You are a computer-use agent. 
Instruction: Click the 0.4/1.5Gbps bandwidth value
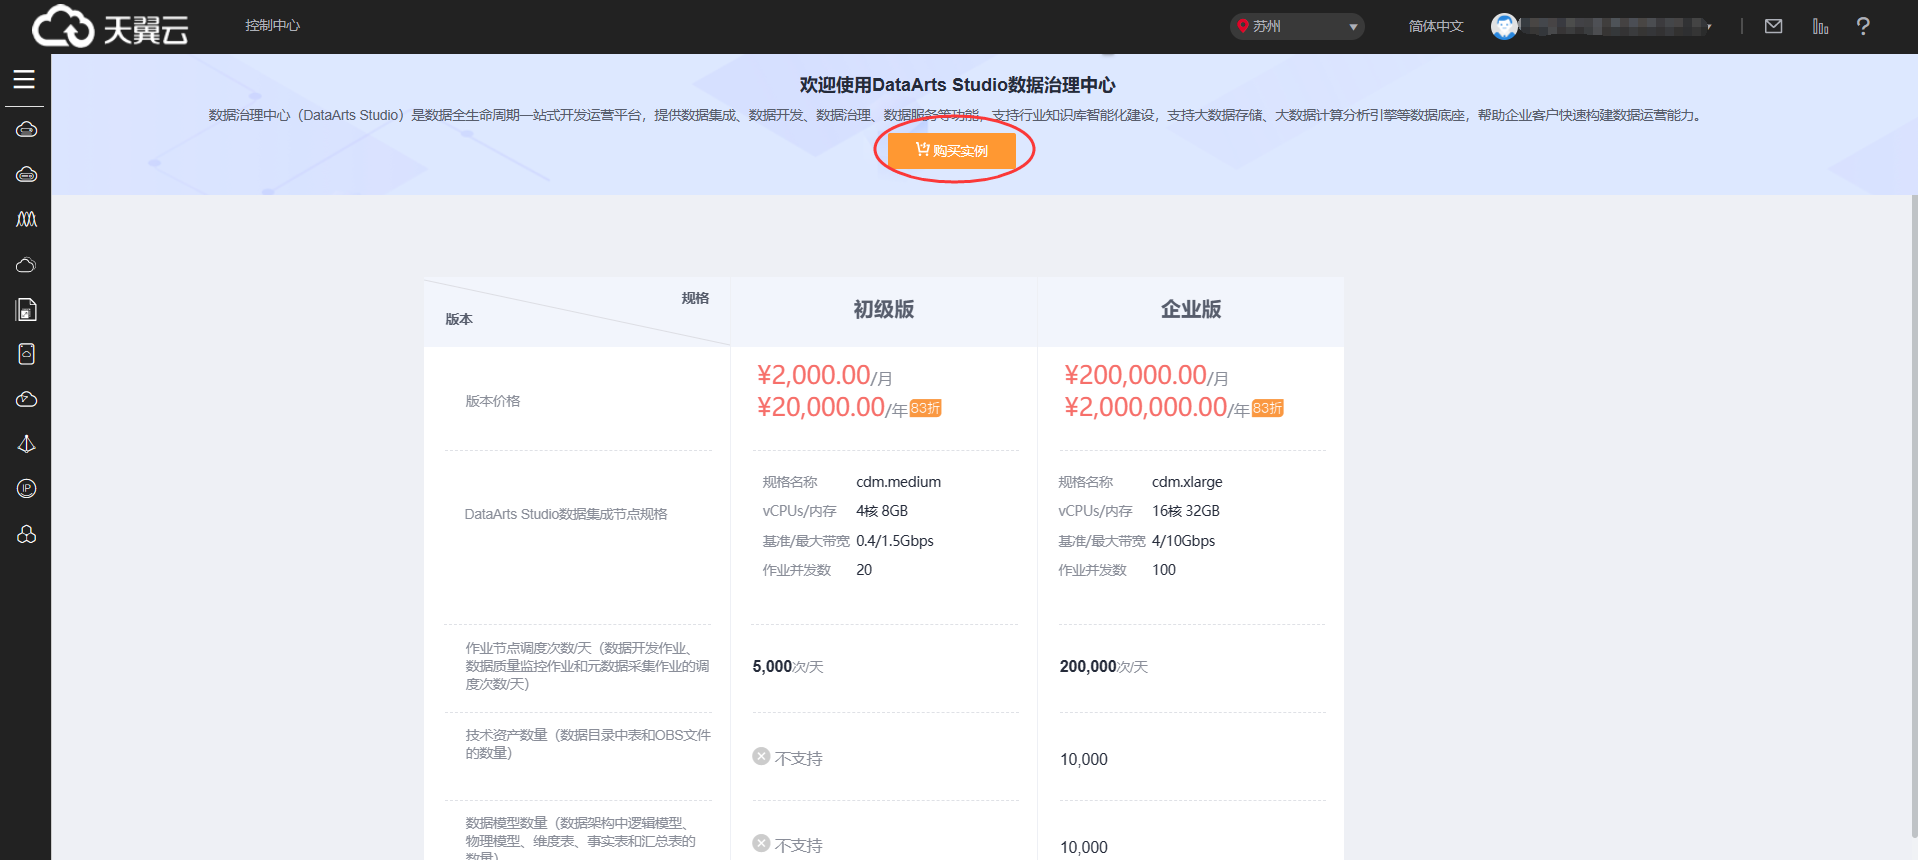click(895, 541)
